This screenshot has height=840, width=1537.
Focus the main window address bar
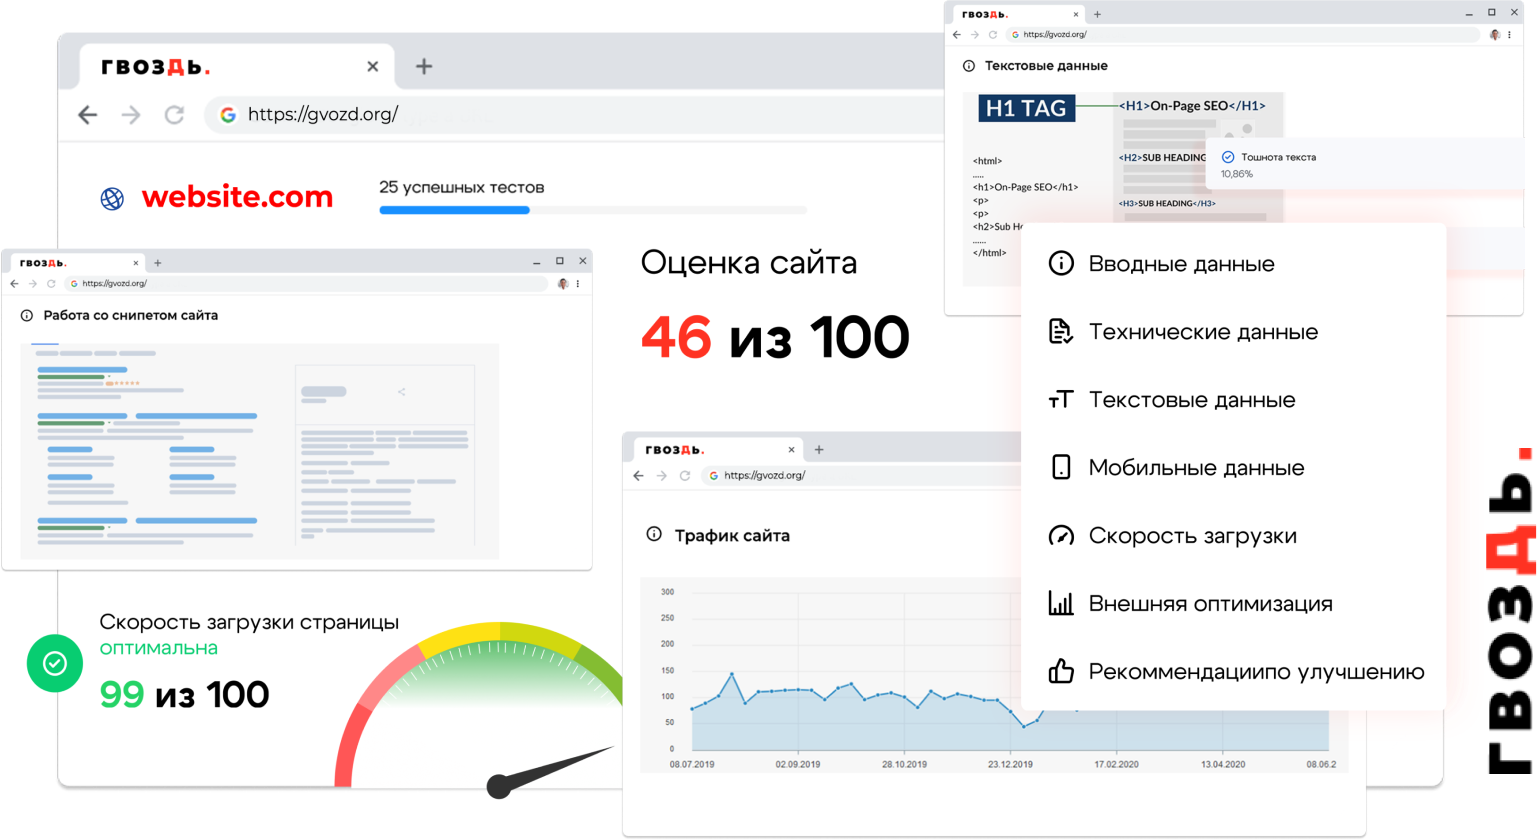[575, 114]
